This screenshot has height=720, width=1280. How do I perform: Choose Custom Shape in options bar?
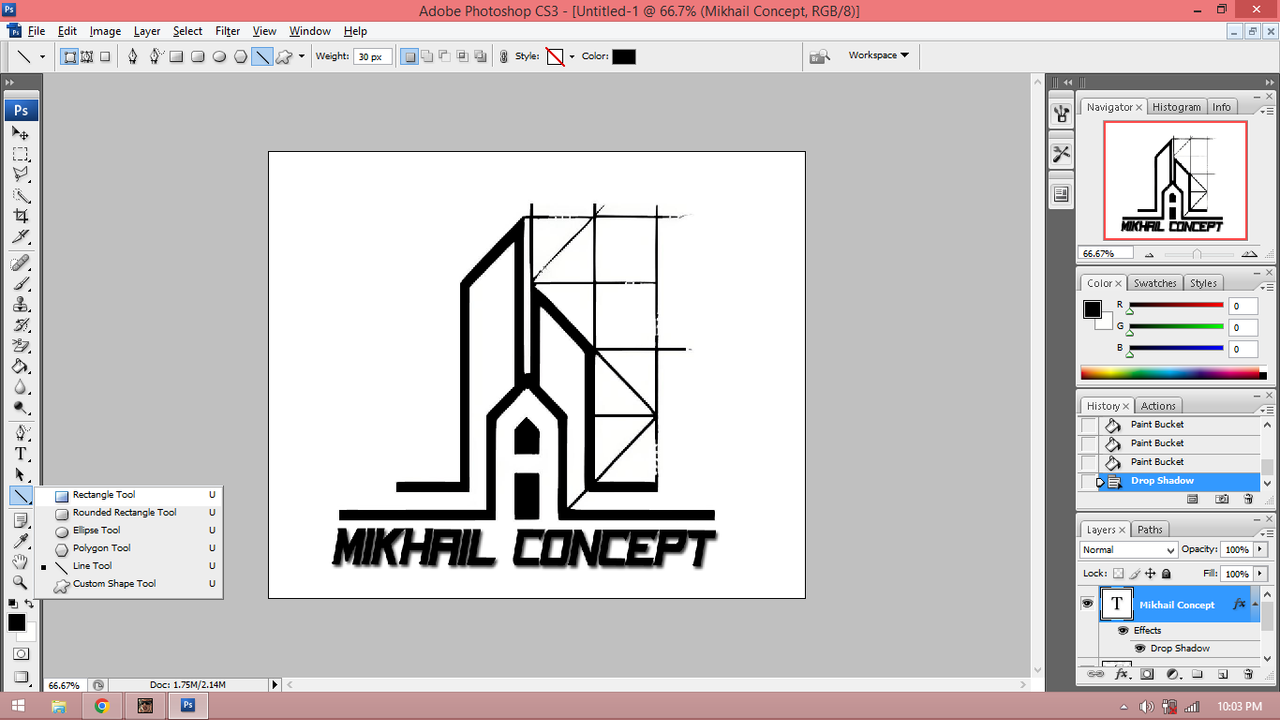[283, 57]
